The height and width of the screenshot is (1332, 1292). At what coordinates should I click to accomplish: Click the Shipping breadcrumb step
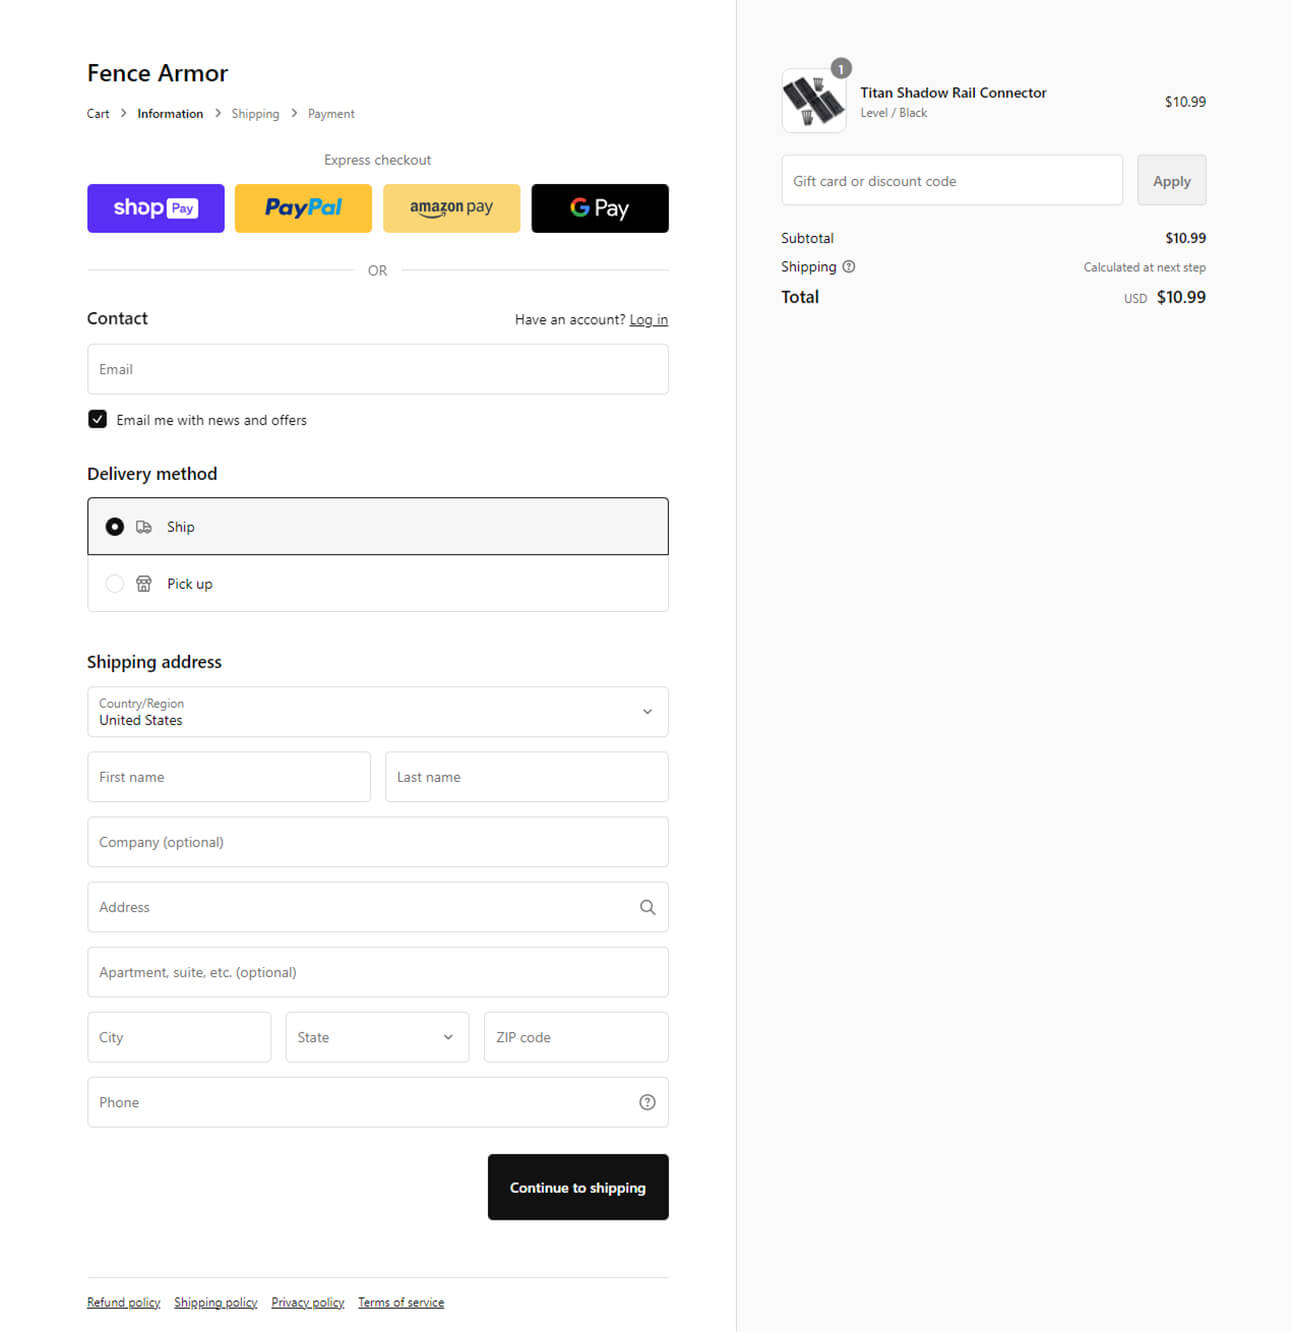pyautogui.click(x=255, y=114)
